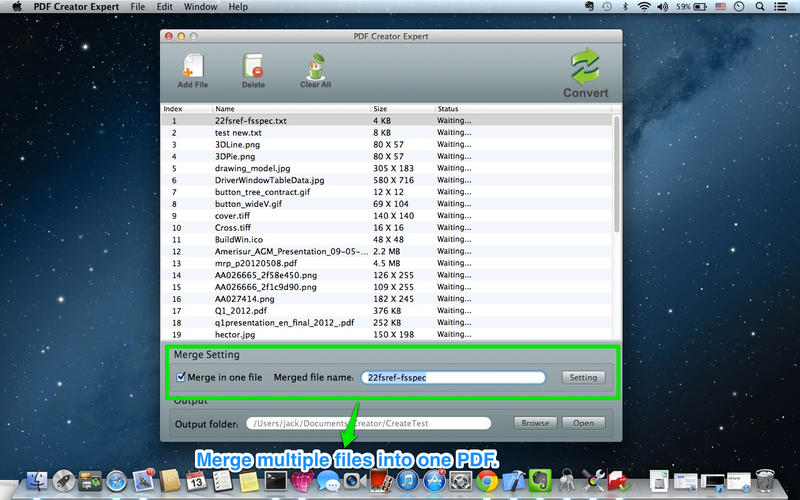Click the Wi-Fi menu bar icon
800x500 pixels.
[x=644, y=7]
